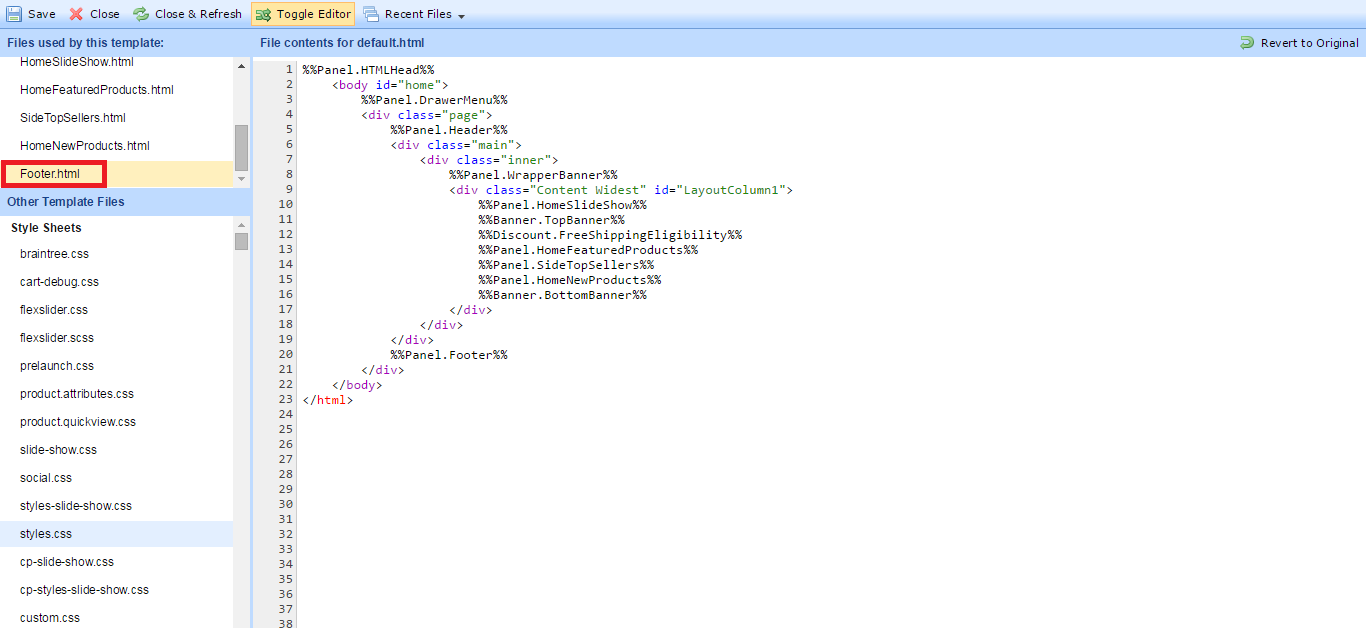Open the Recent Files dropdown arrow
The height and width of the screenshot is (628, 1366).
(461, 16)
